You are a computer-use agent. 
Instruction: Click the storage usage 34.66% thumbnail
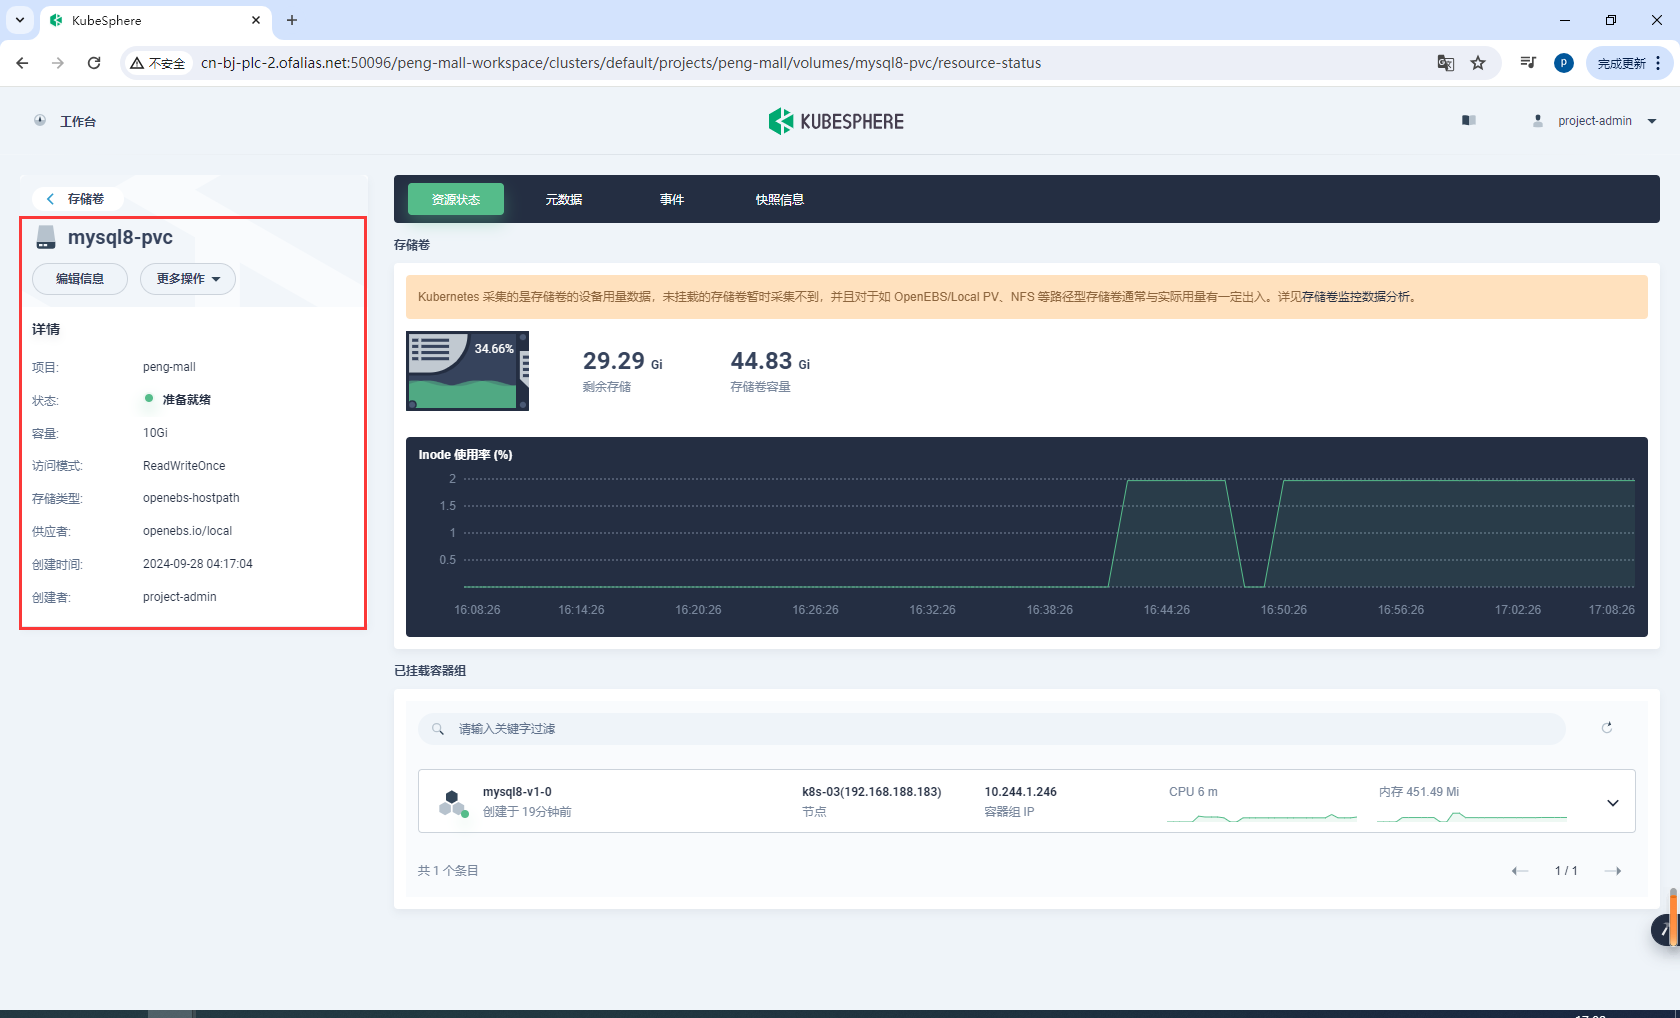click(467, 371)
